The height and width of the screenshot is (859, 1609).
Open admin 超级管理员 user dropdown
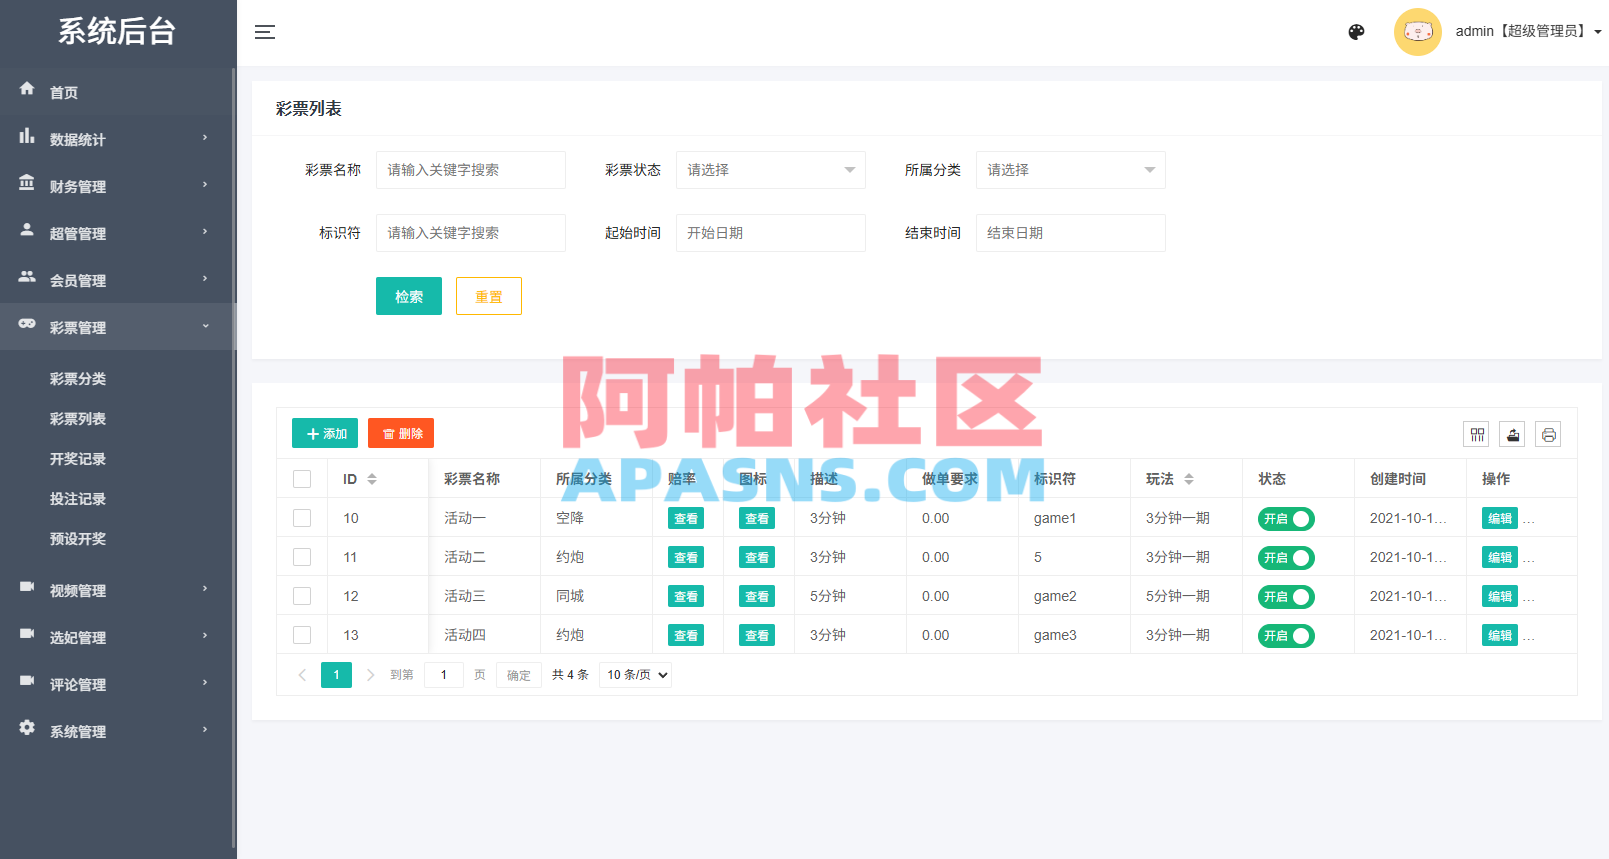coord(1528,32)
